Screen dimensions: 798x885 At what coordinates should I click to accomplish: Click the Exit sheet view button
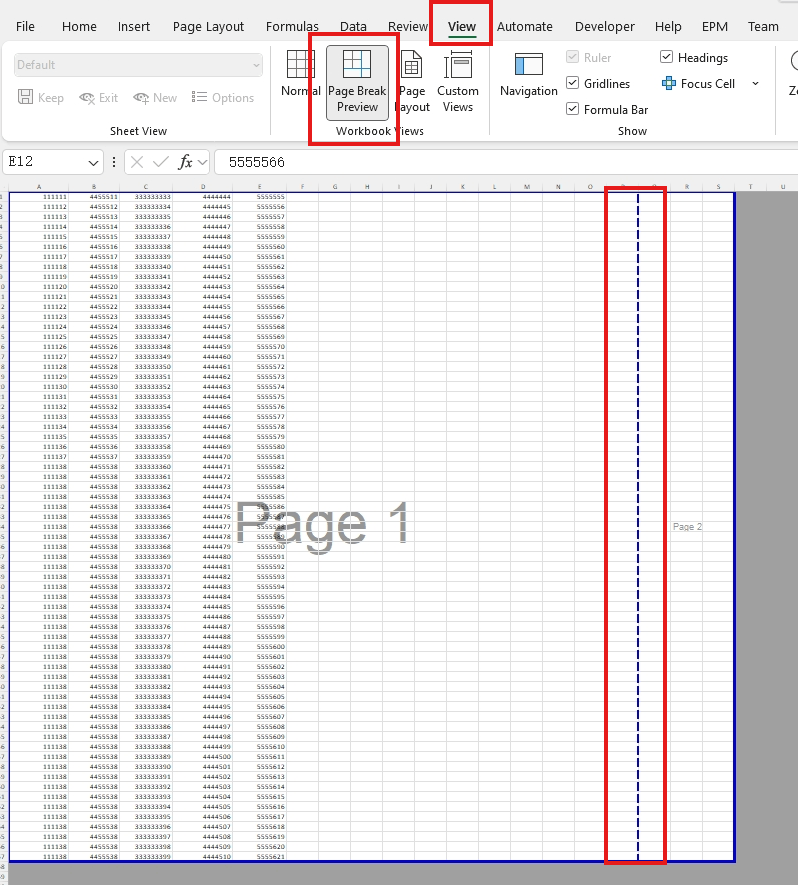click(99, 98)
